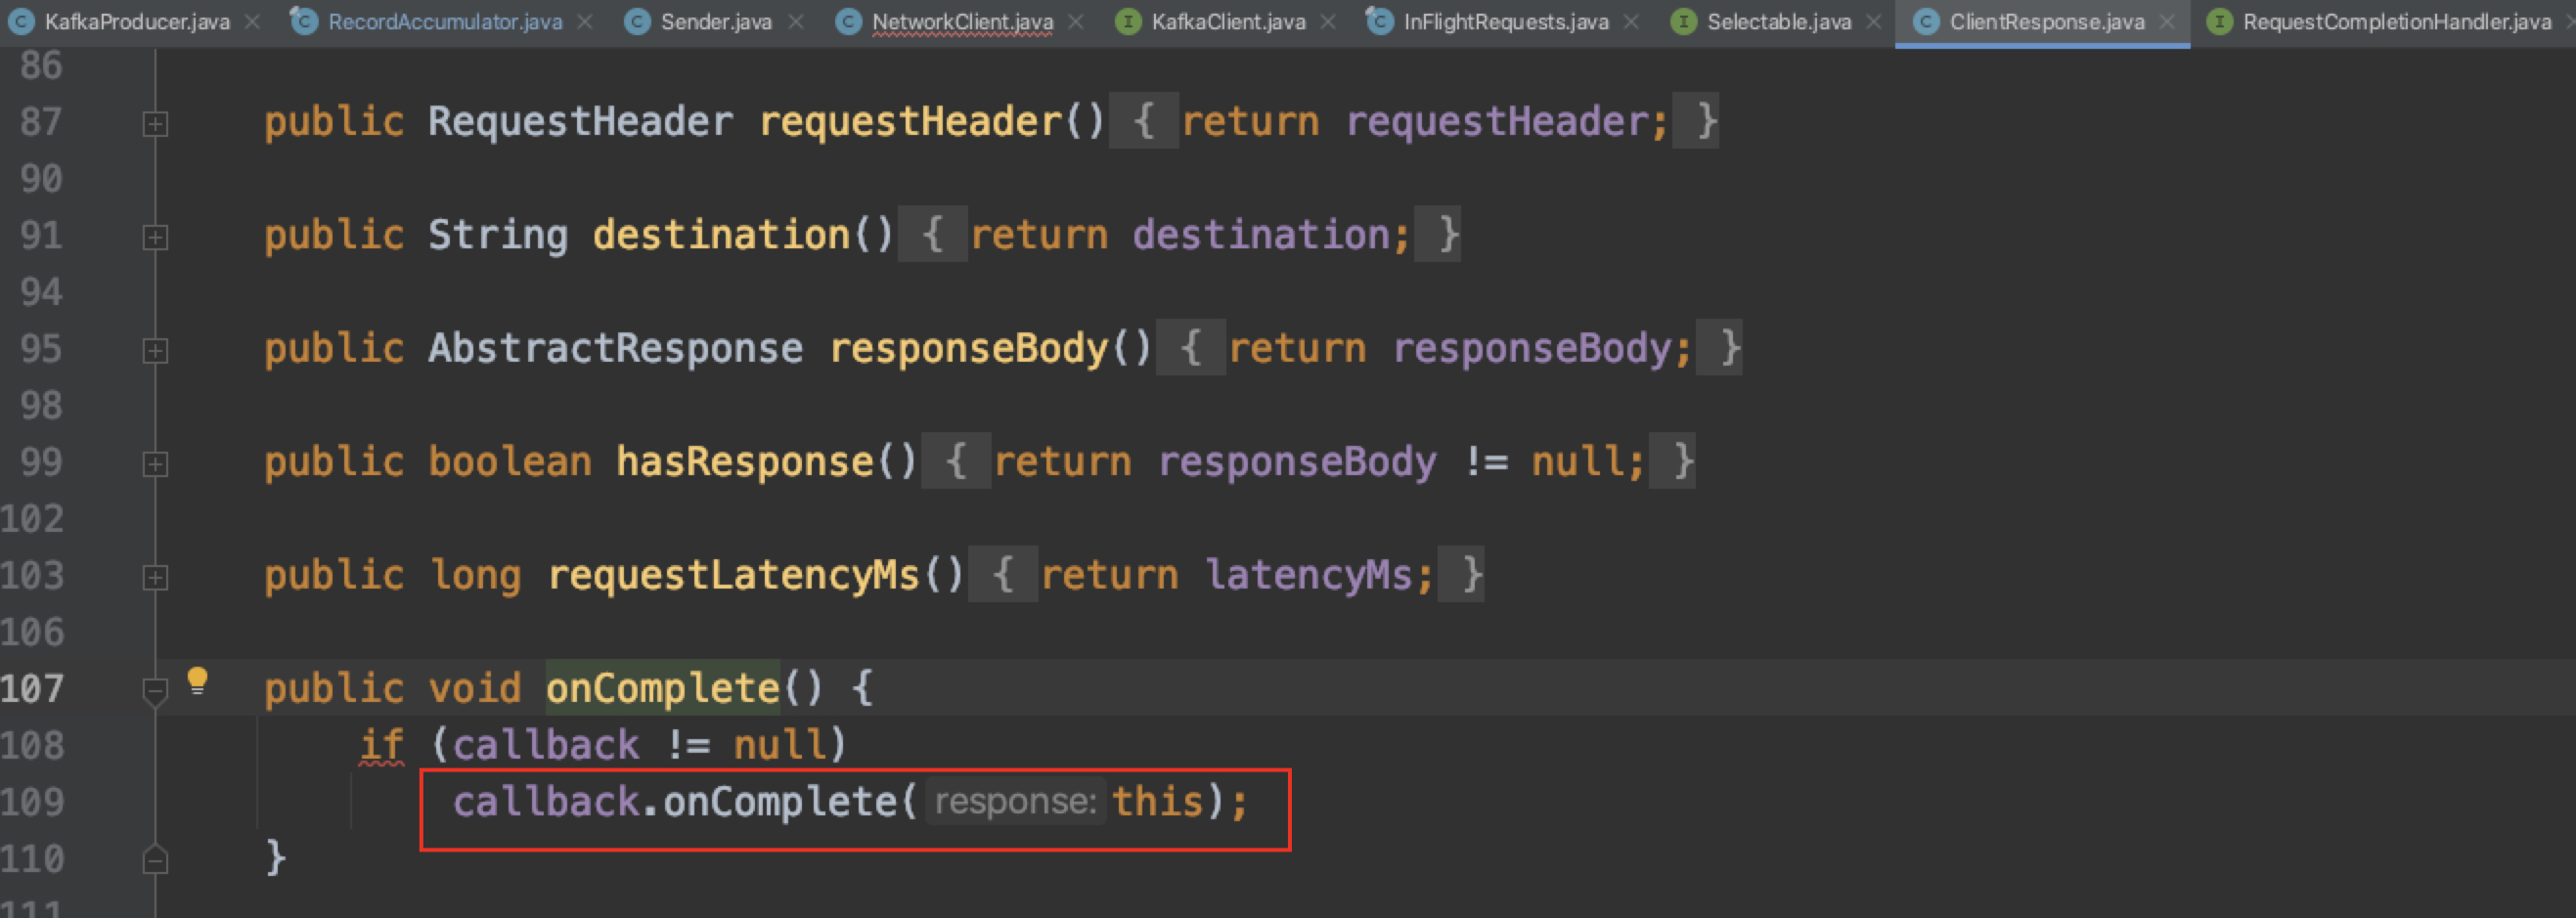2576x918 pixels.
Task: Expand the folded hasResponse() method
Action: 155,464
